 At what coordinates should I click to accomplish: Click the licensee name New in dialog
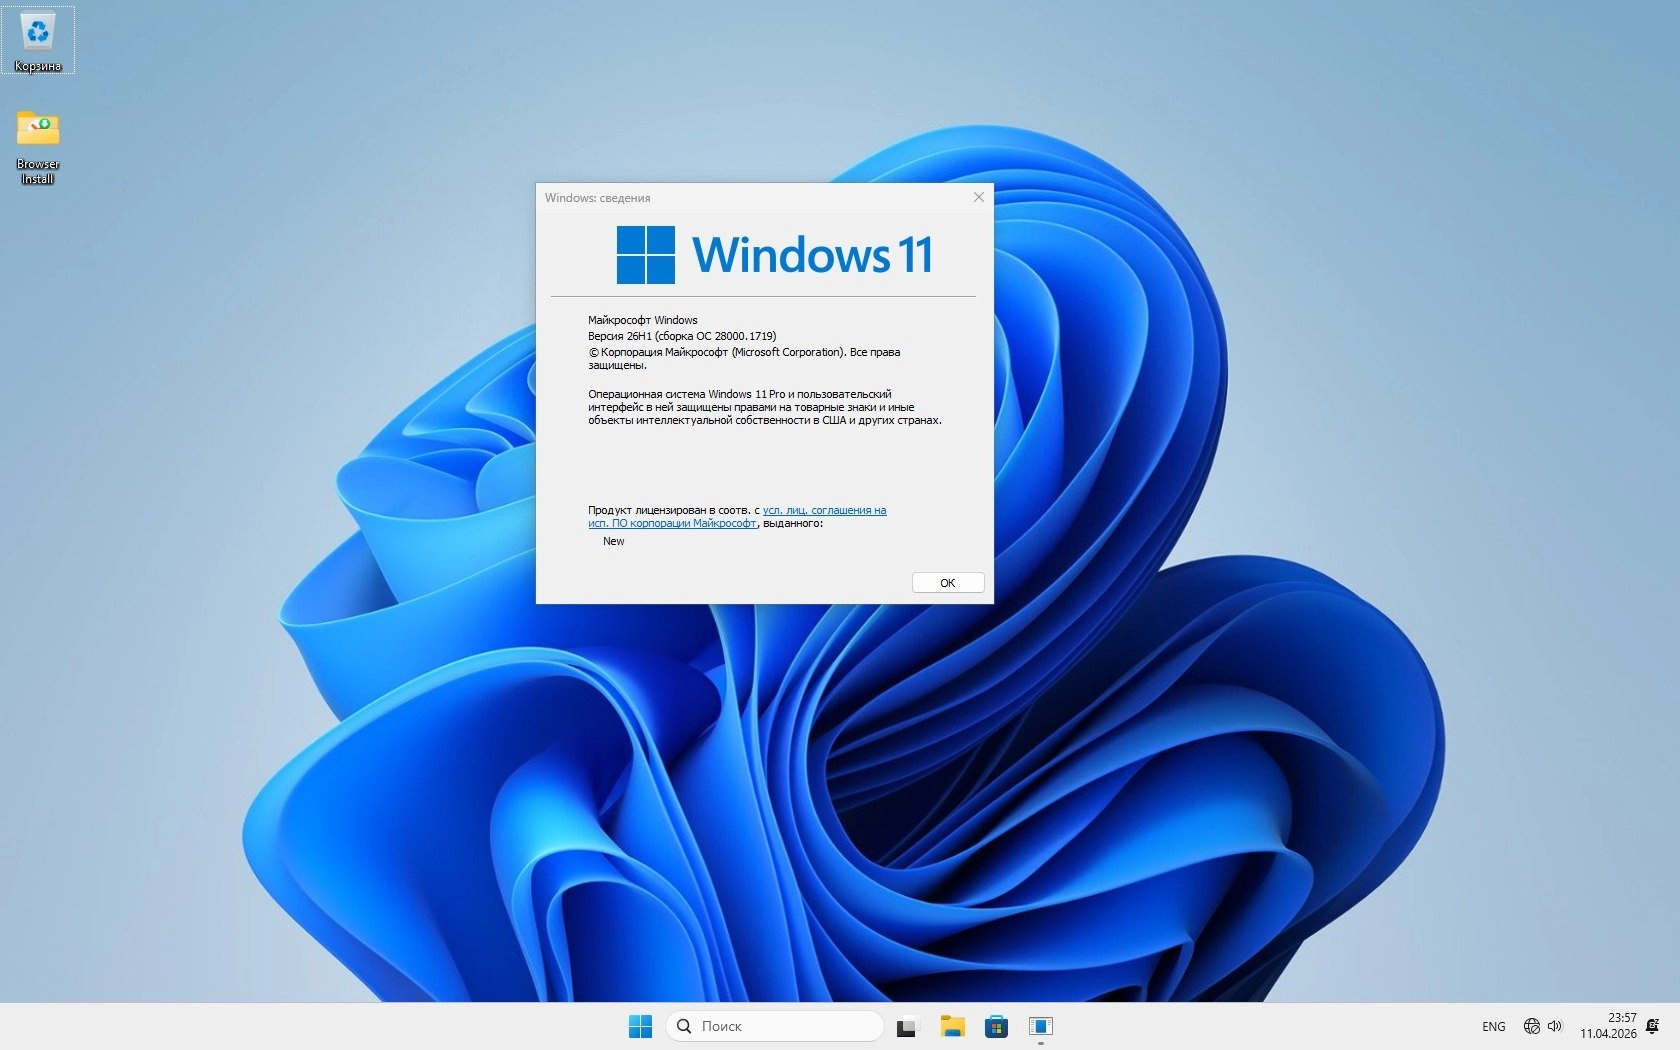(613, 541)
